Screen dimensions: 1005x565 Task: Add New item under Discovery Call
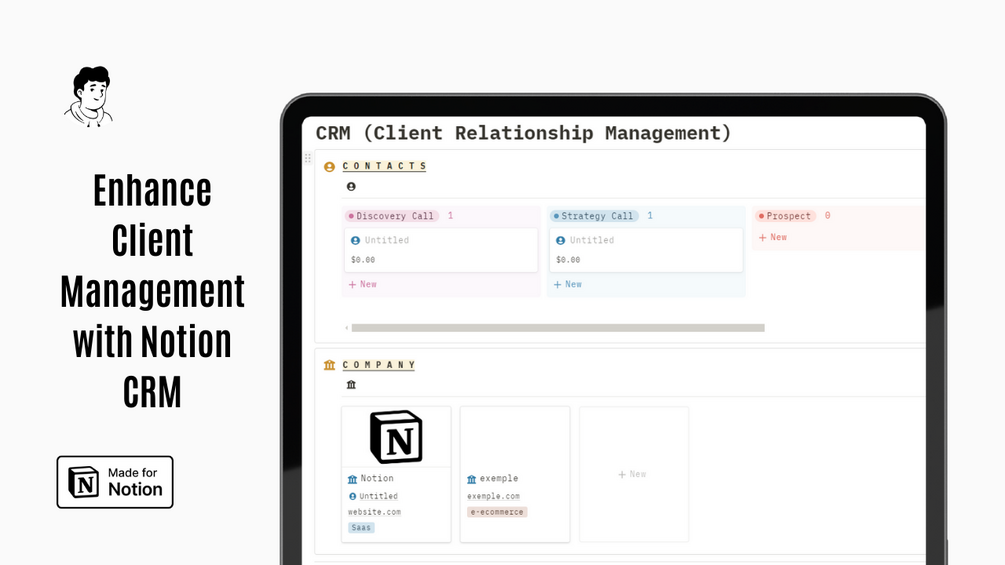(x=363, y=284)
